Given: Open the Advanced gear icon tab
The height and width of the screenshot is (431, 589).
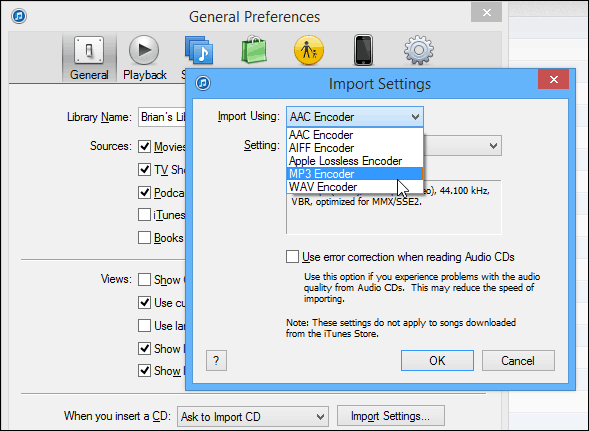Looking at the screenshot, I should [419, 50].
